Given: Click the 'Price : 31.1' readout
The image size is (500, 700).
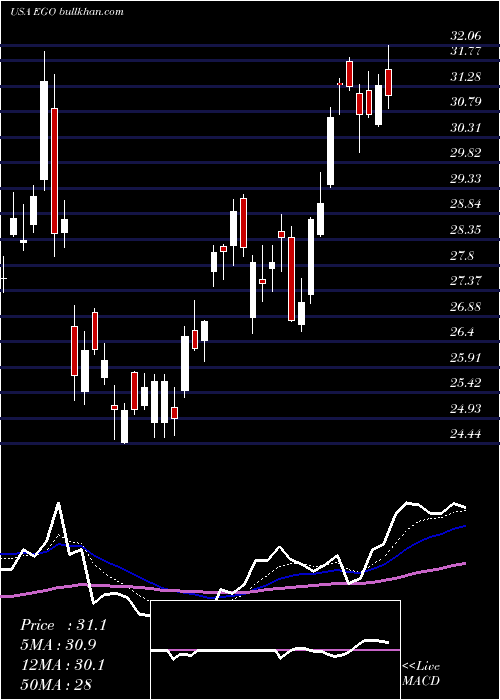Looking at the screenshot, I should (x=63, y=625).
